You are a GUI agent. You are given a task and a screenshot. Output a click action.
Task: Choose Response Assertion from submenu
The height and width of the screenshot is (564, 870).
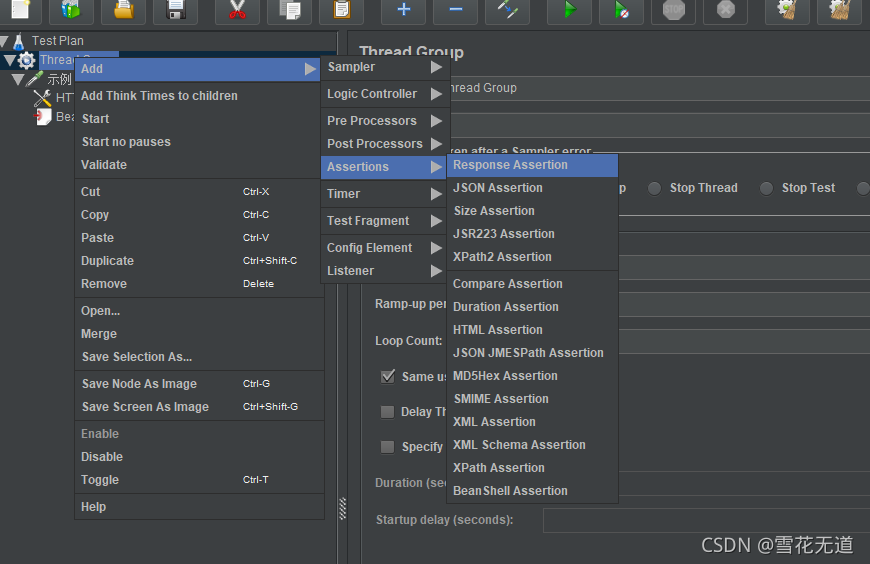coord(533,165)
